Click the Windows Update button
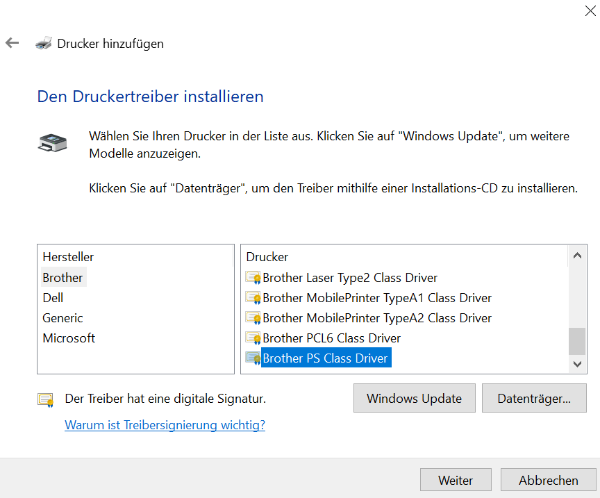 [x=414, y=398]
